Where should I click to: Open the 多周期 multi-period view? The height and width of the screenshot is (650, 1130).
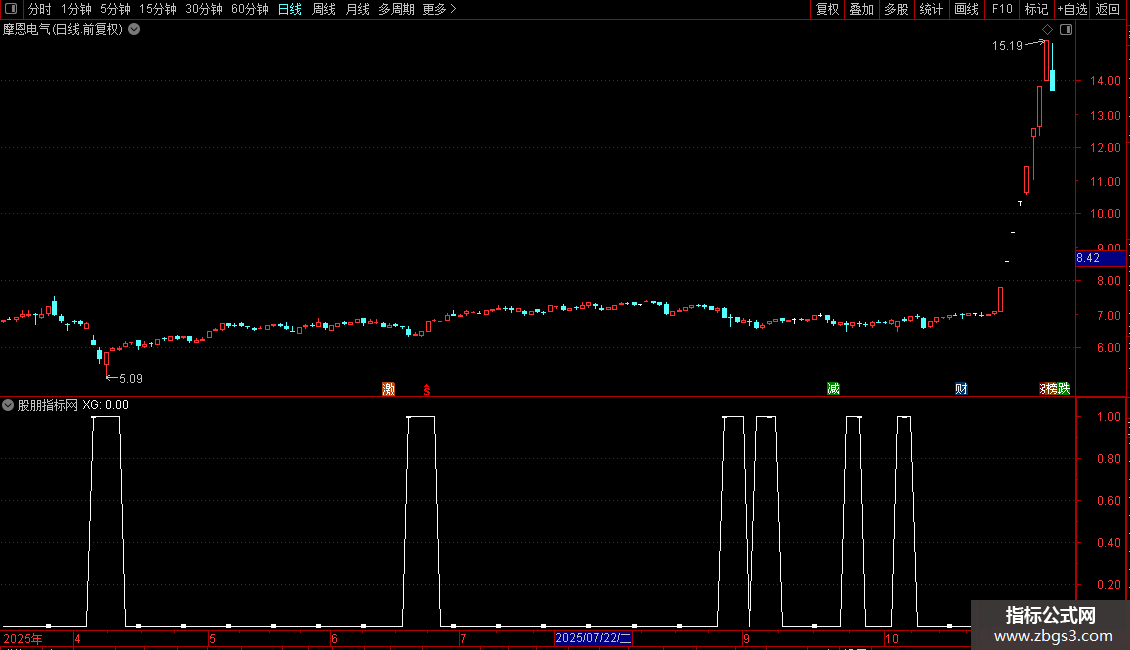click(x=396, y=9)
